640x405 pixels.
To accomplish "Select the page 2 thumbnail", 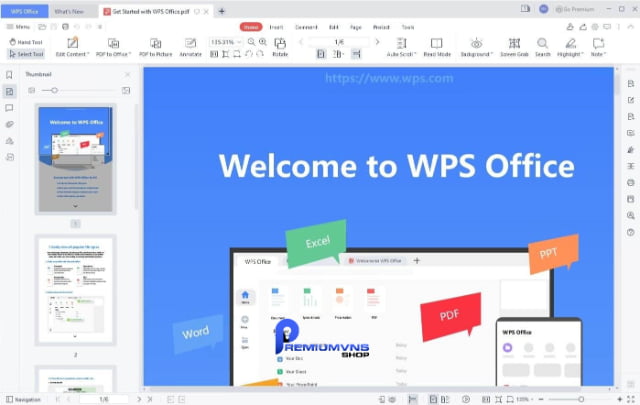I will pos(75,290).
